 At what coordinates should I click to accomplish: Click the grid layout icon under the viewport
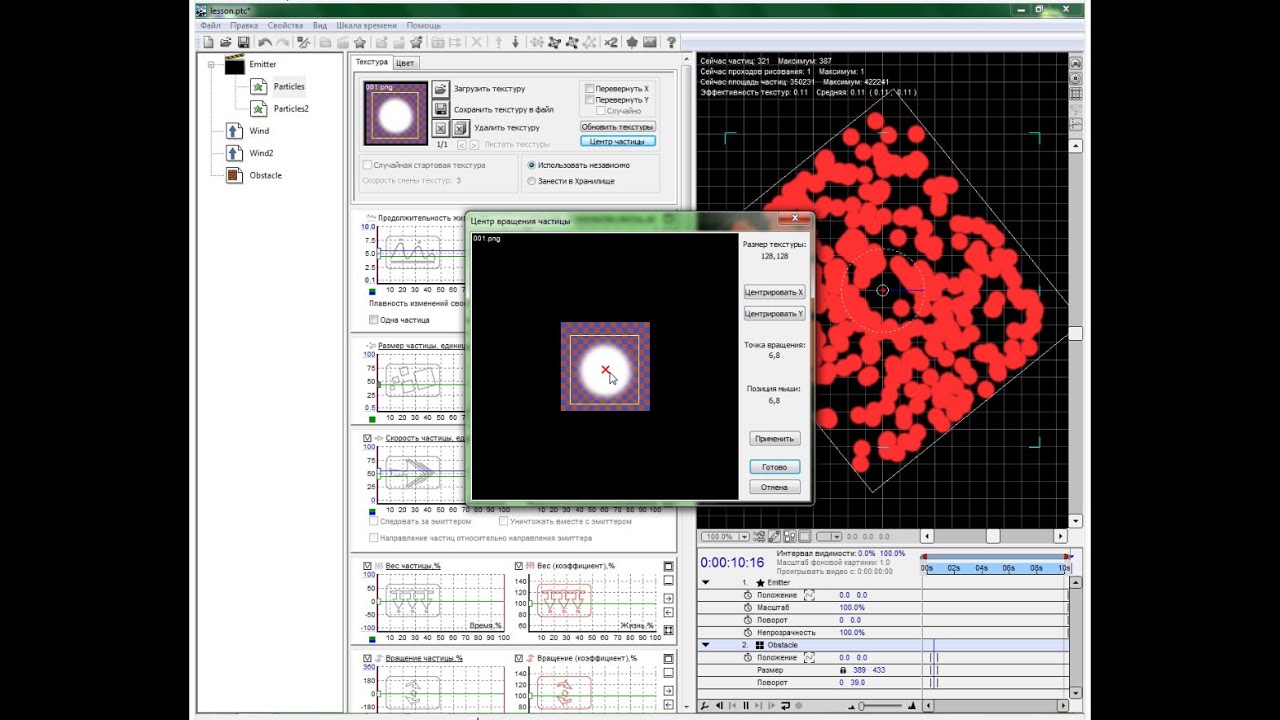[x=790, y=537]
